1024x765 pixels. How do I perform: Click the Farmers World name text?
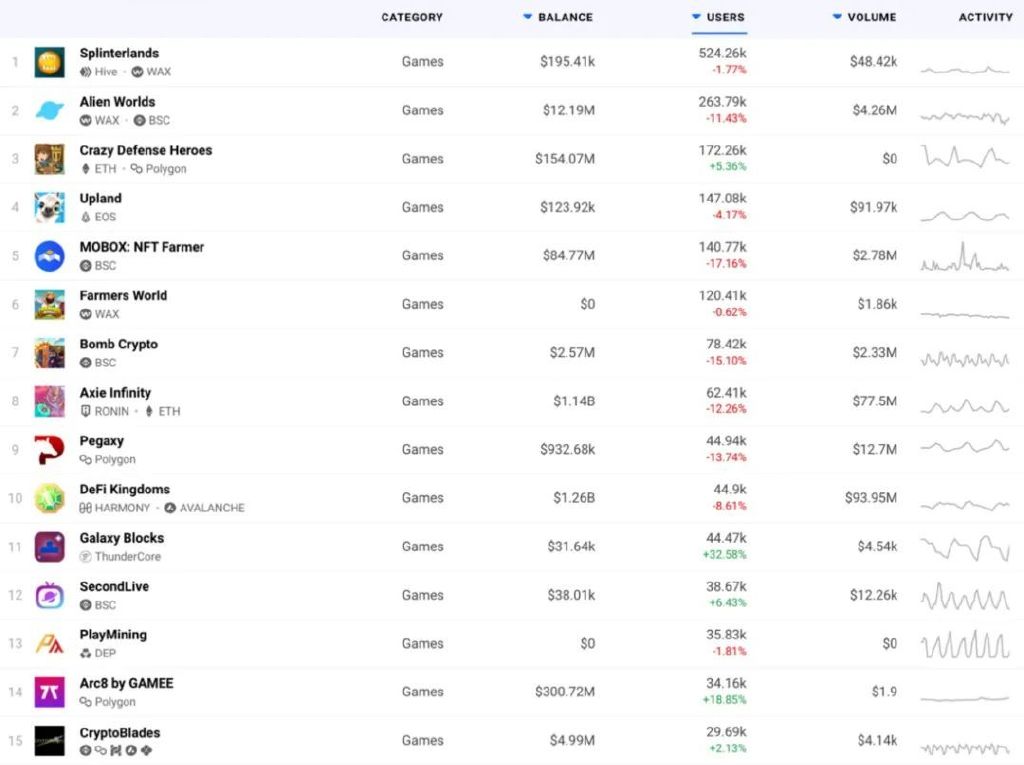123,296
